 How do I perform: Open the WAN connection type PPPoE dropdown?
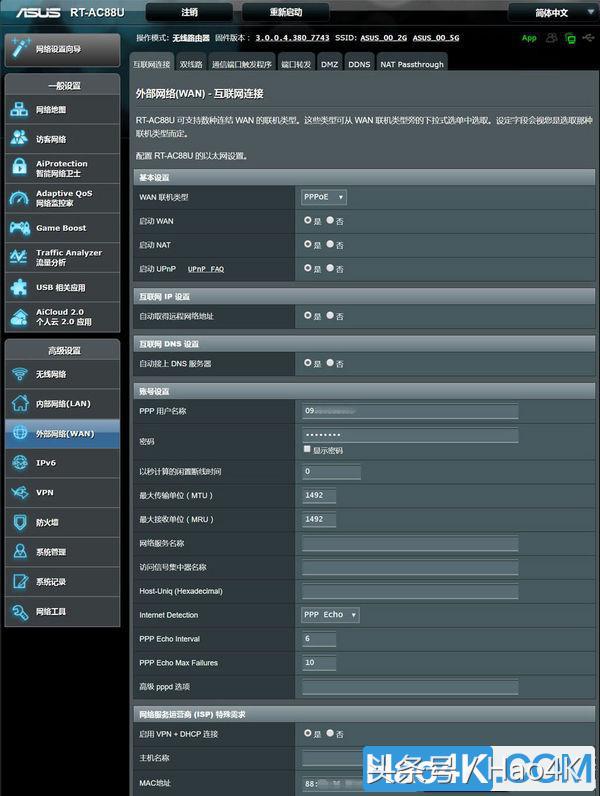point(324,197)
